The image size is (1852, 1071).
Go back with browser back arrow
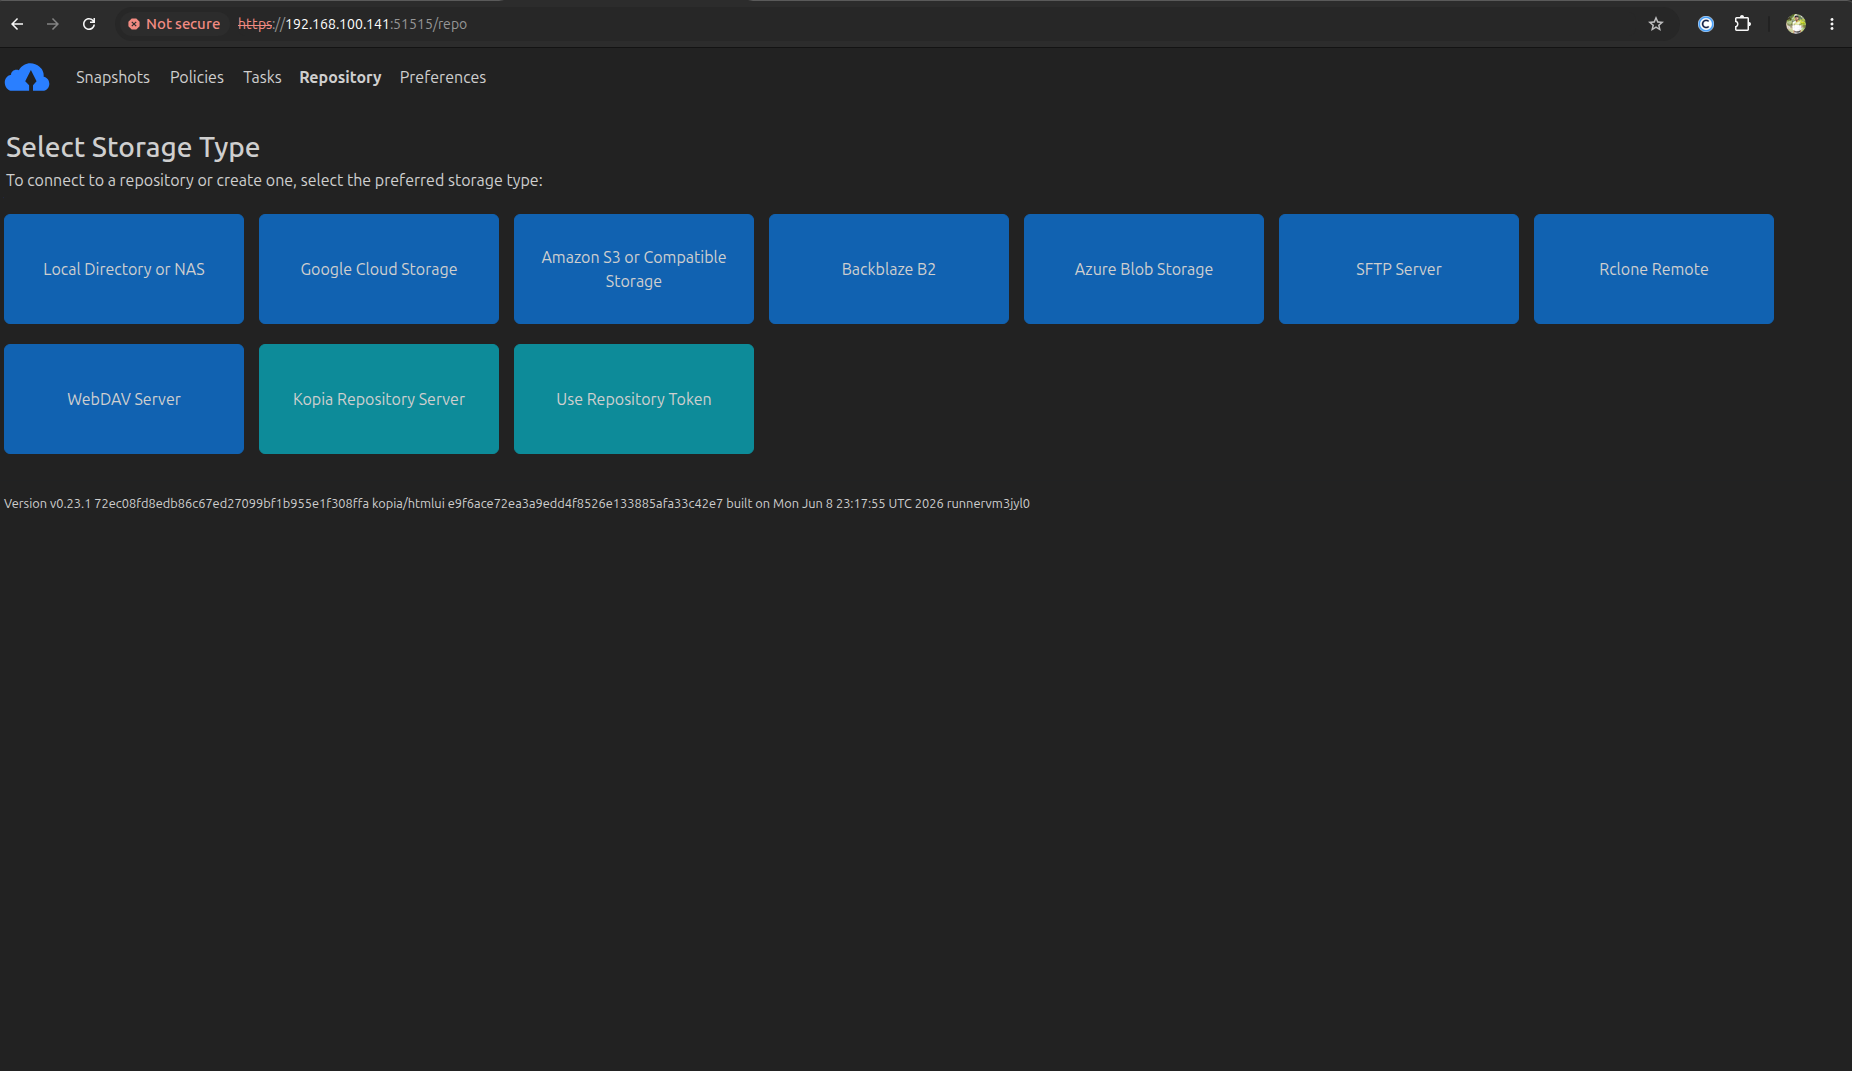[x=17, y=24]
